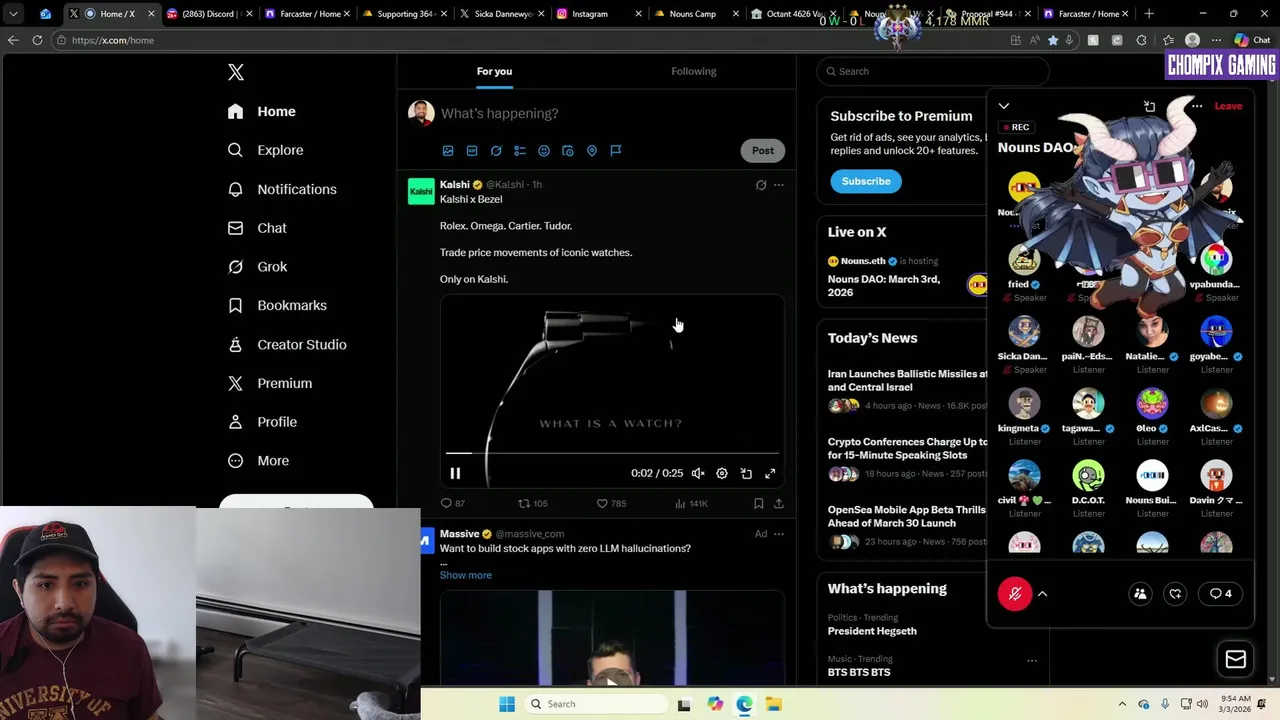The image size is (1280, 720).
Task: Open the President Hegseth trend
Action: point(872,631)
